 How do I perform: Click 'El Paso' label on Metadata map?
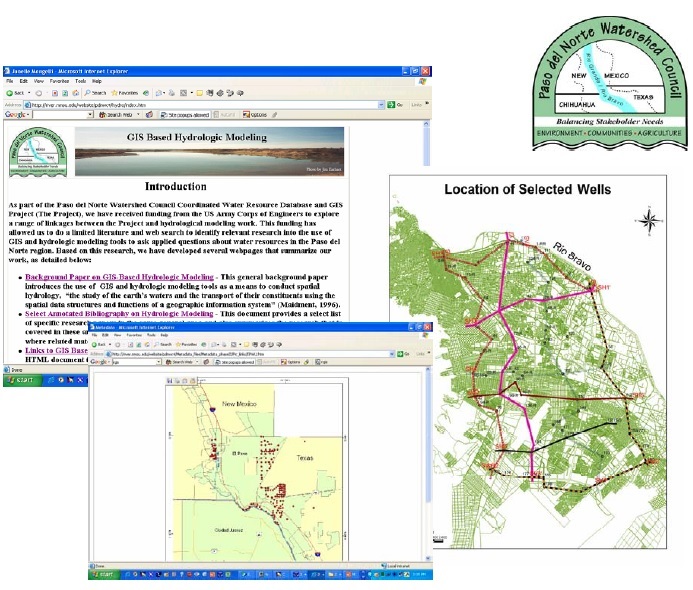click(239, 453)
